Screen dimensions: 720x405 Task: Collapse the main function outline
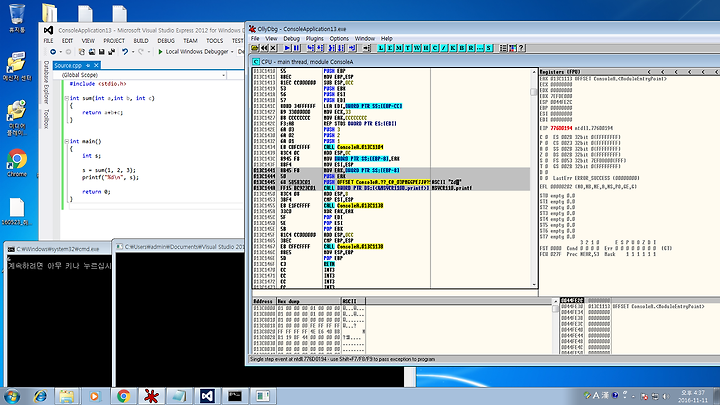point(67,141)
